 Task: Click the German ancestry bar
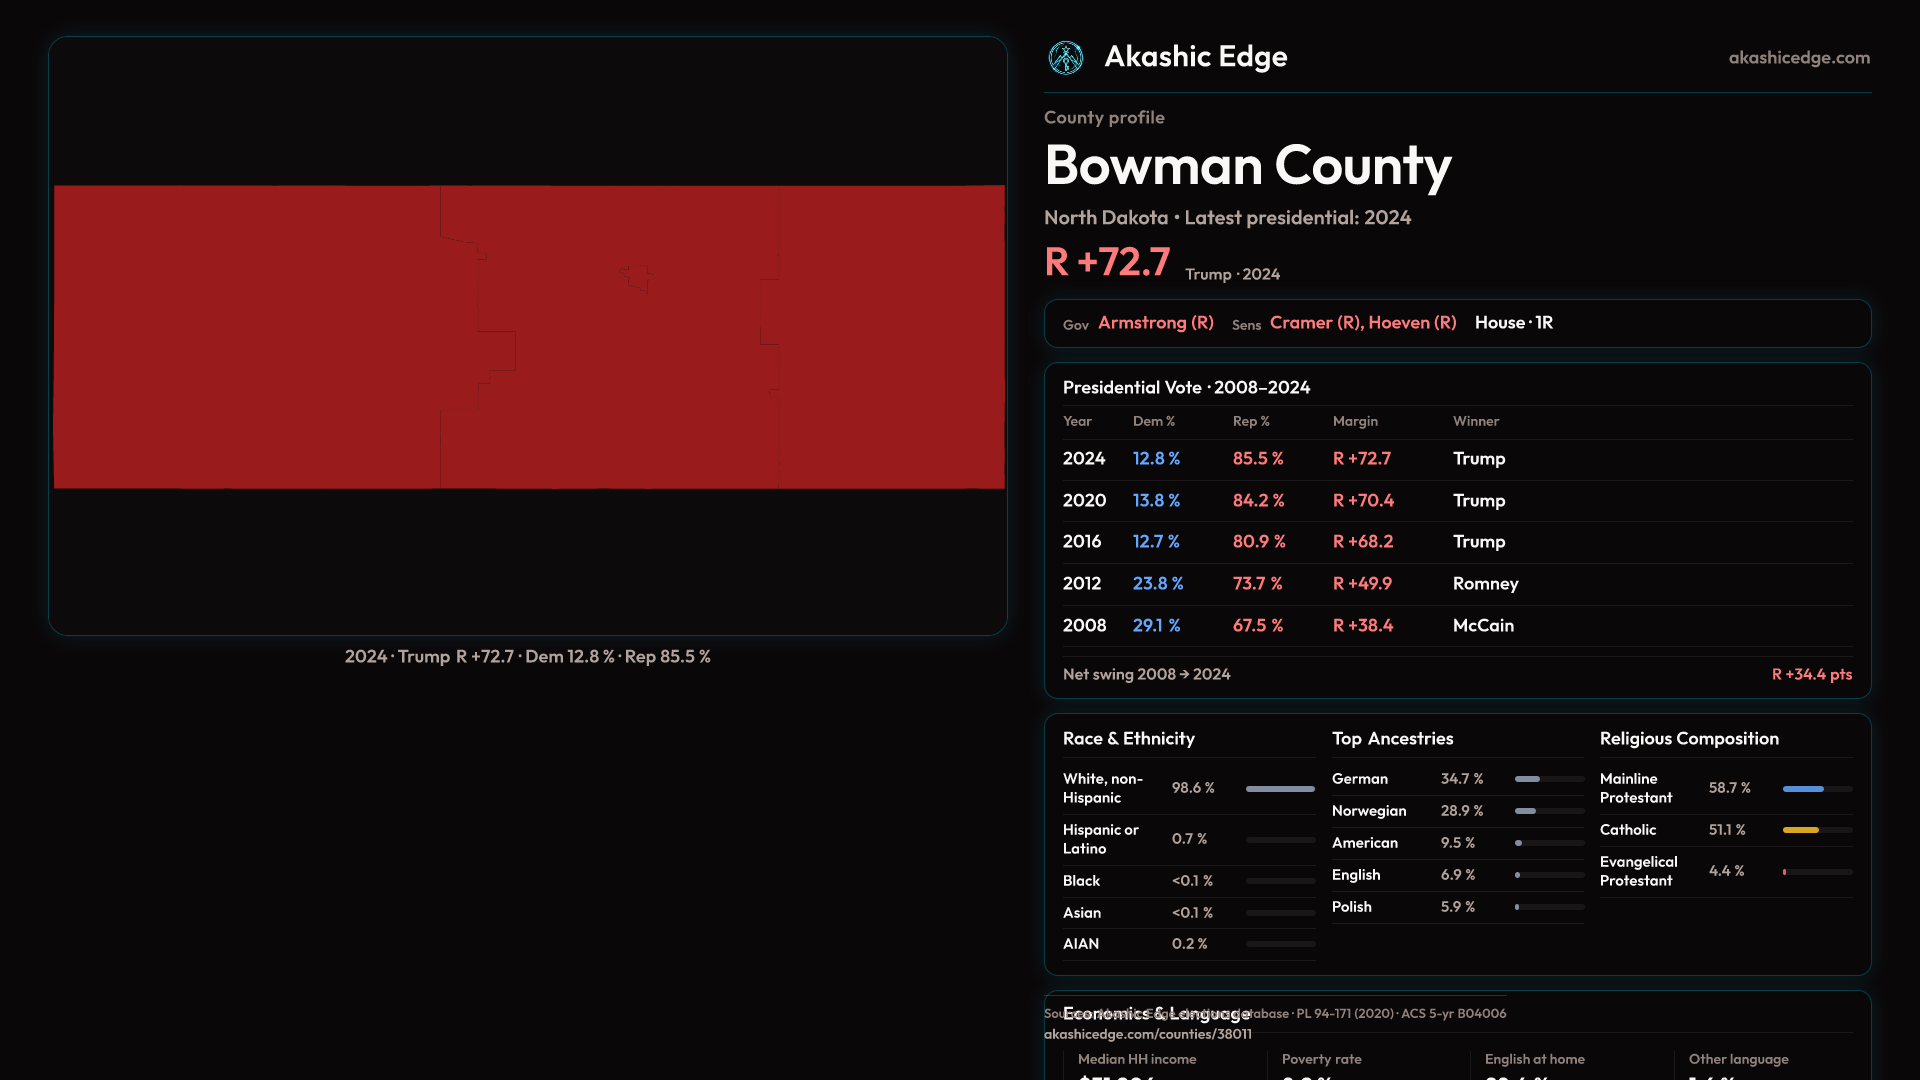[1528, 779]
